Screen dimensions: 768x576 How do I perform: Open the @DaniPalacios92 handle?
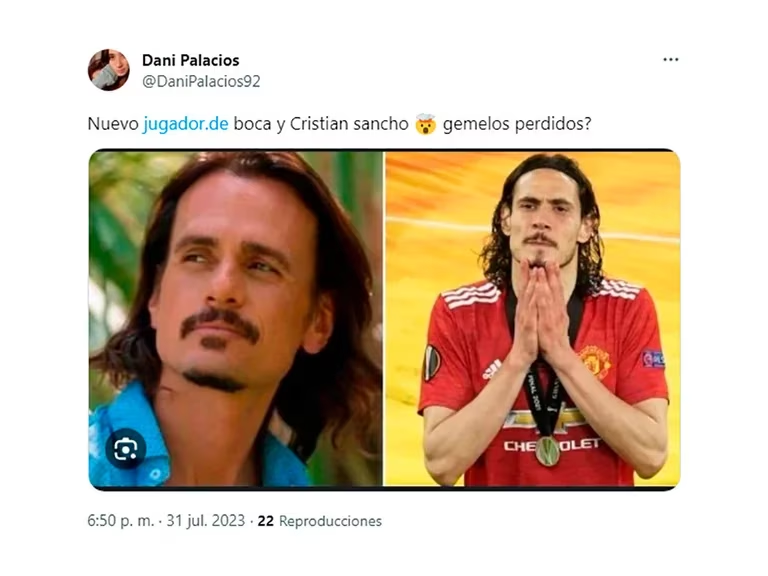[201, 81]
